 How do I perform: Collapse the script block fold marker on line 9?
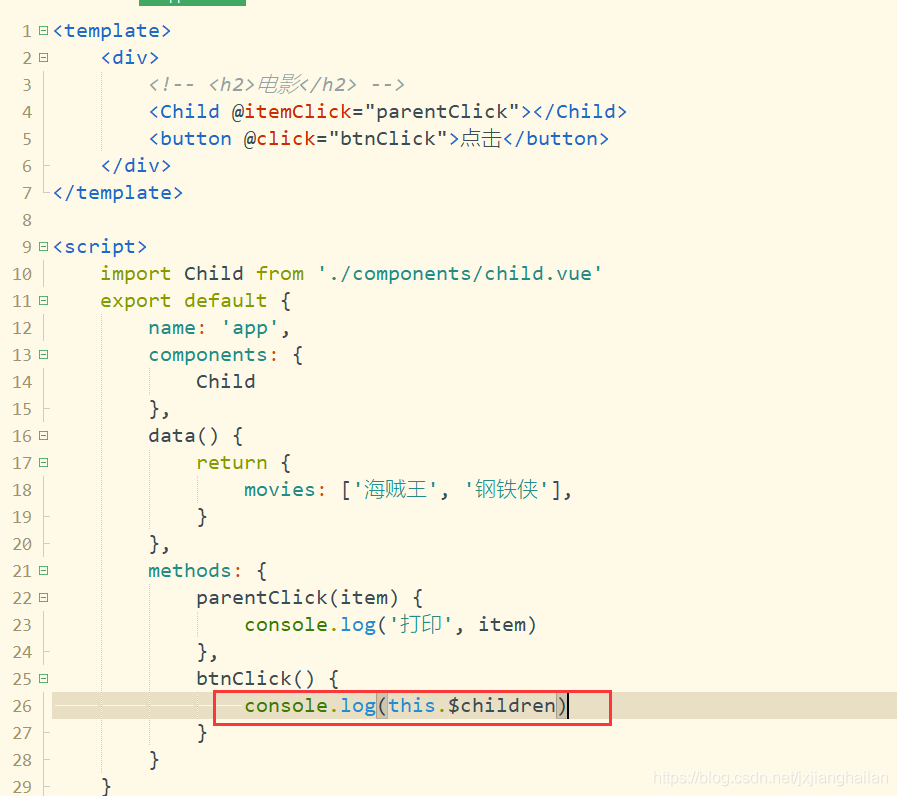(43, 247)
